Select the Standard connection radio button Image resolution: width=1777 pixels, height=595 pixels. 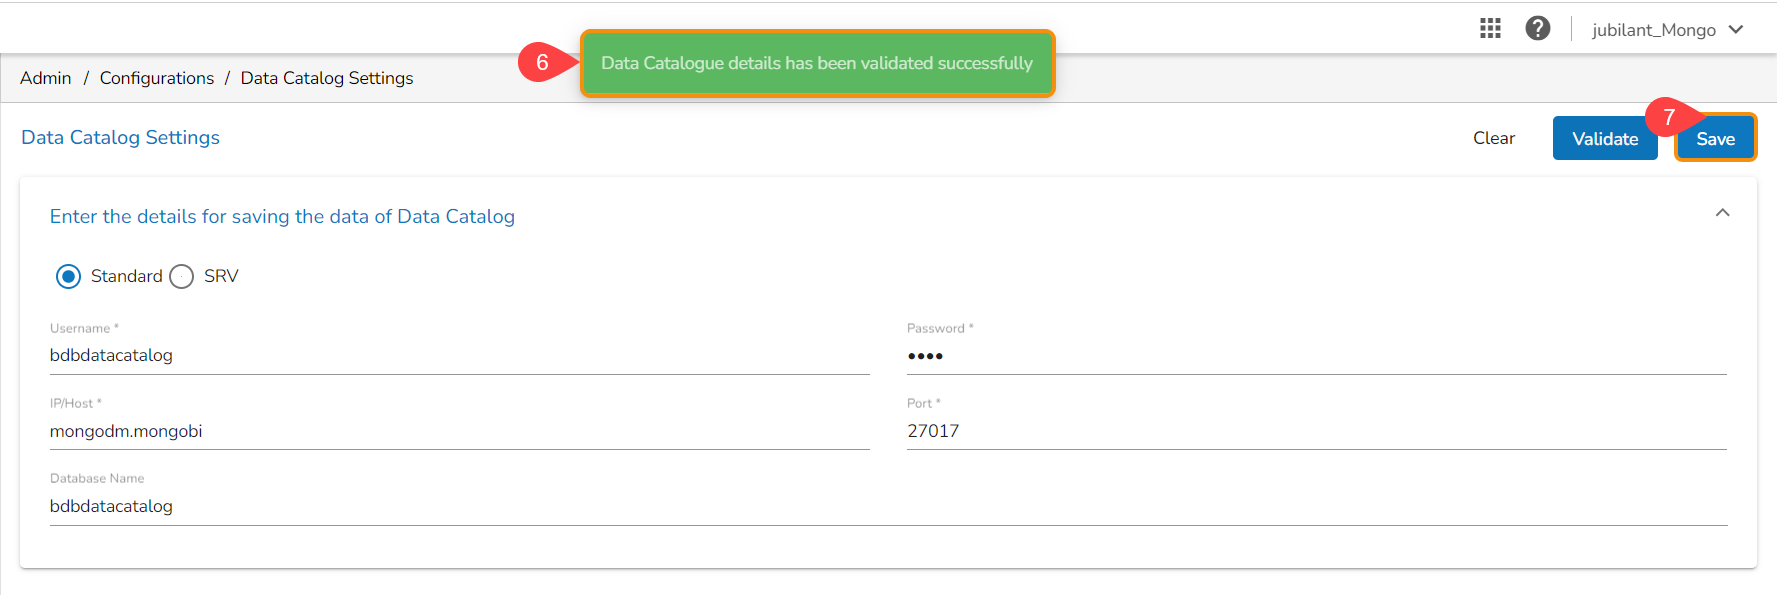(x=69, y=276)
